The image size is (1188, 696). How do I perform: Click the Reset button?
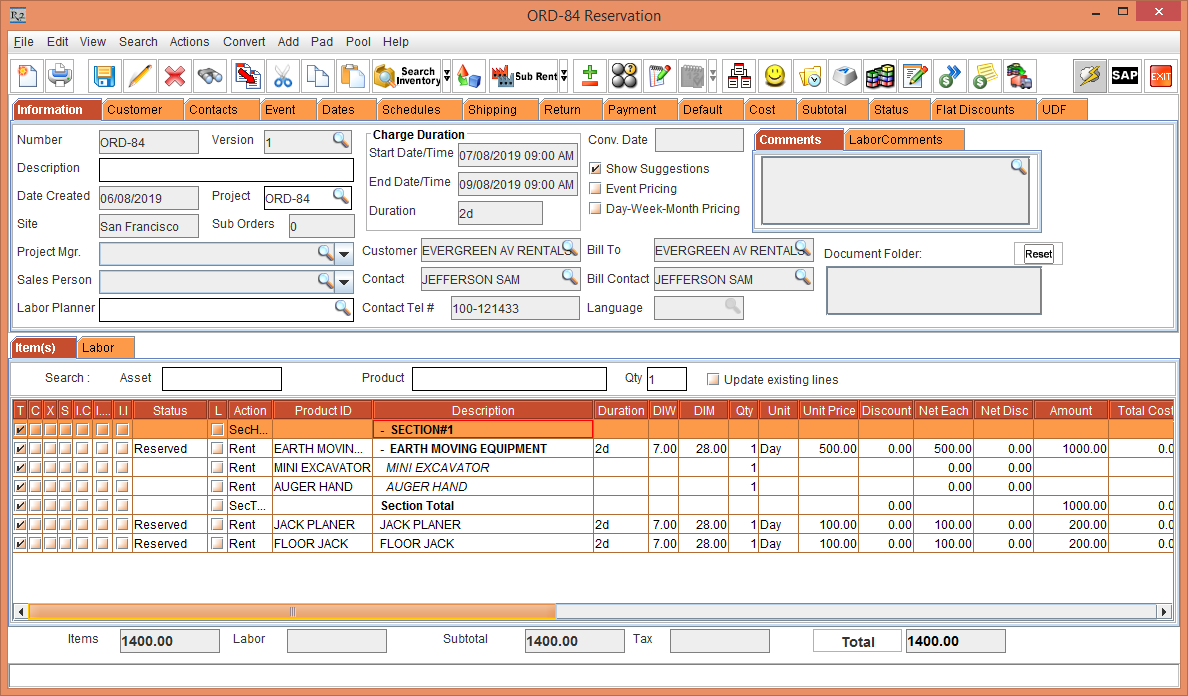[x=1038, y=254]
